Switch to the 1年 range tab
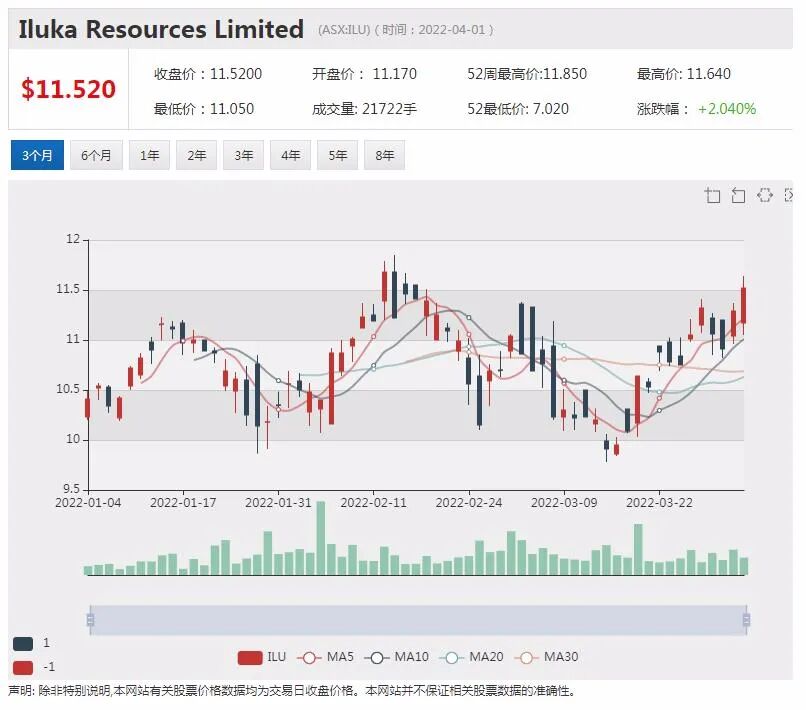806x710 pixels. click(149, 155)
